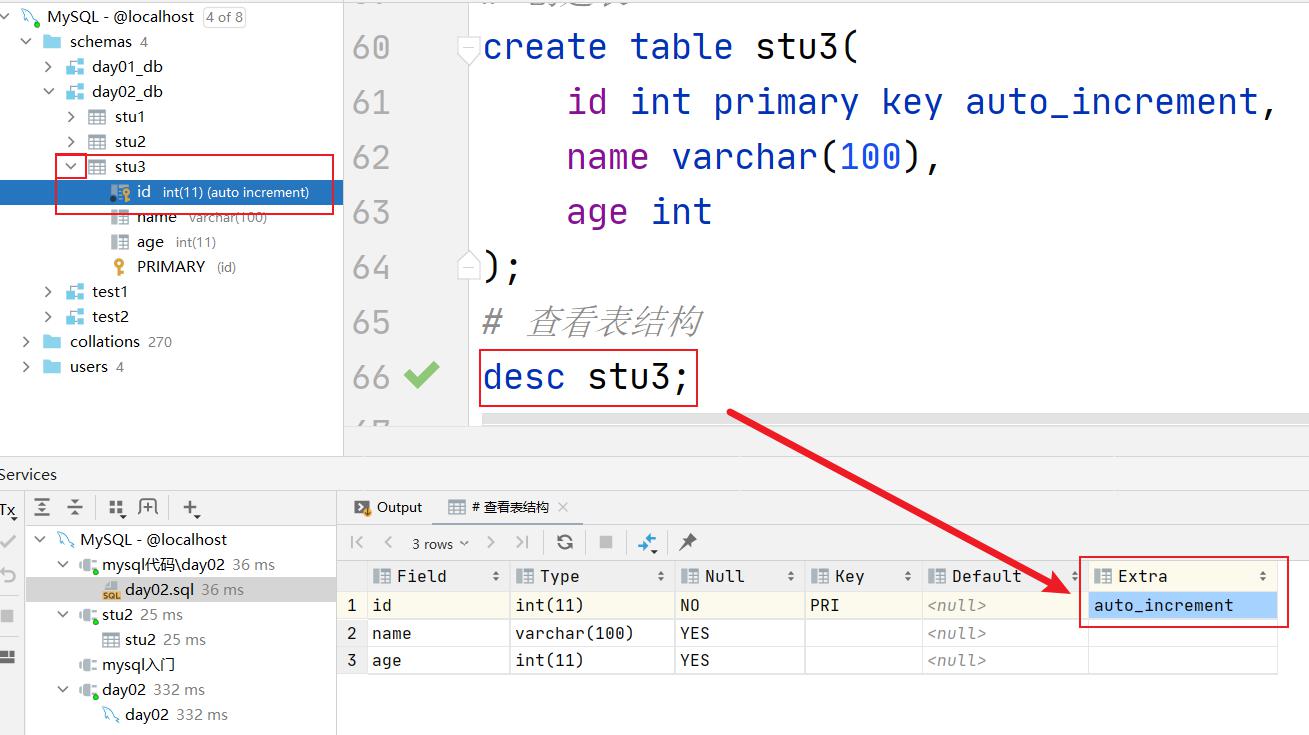Pin the result tab with the pin icon
The height and width of the screenshot is (735, 1309).
(688, 542)
